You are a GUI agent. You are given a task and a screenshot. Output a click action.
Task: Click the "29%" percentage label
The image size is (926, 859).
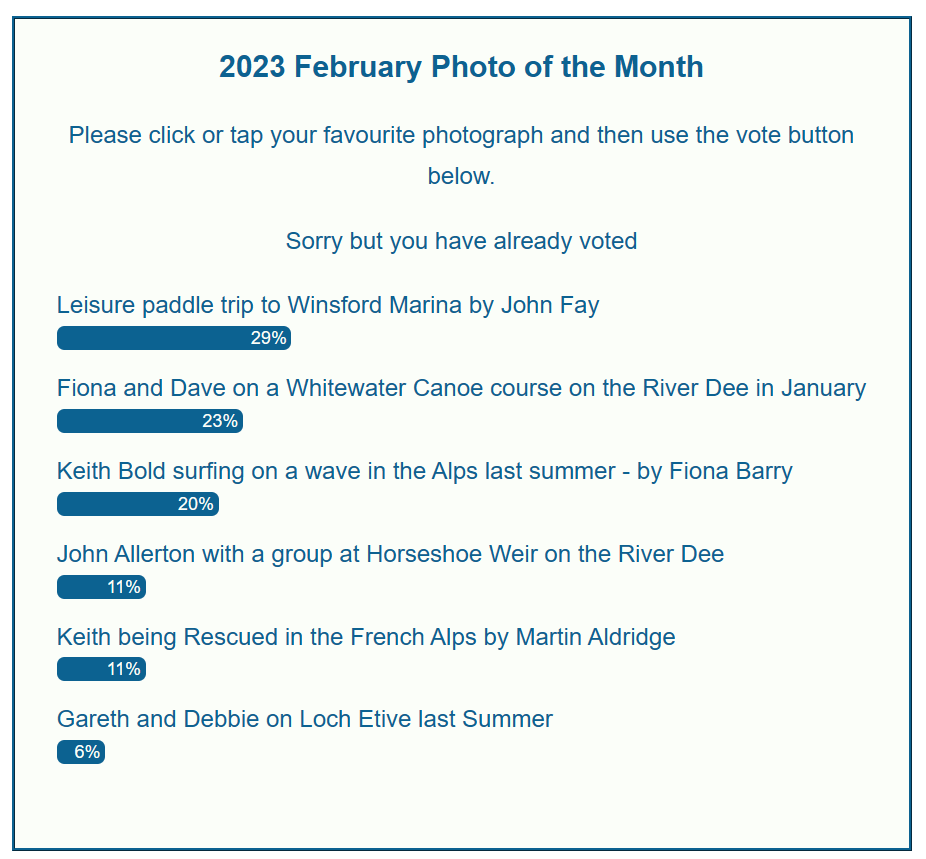pyautogui.click(x=268, y=338)
